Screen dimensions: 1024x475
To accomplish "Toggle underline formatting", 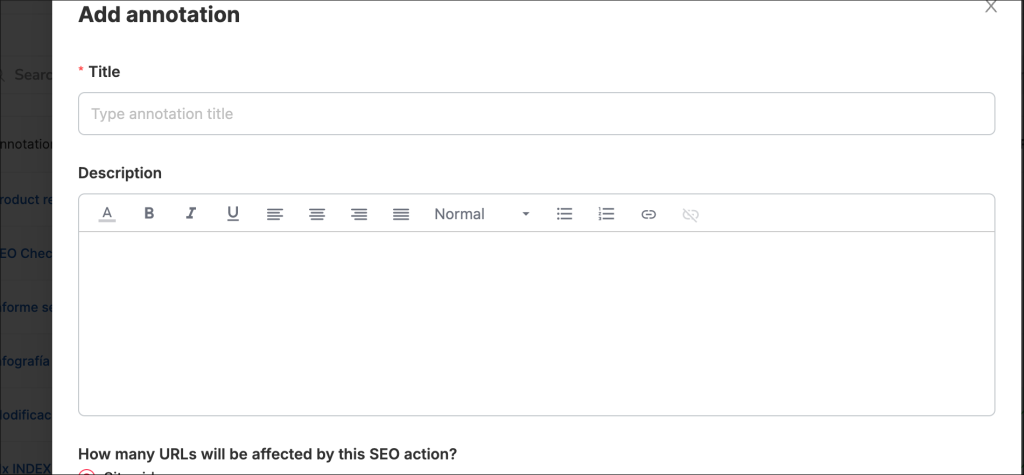I will point(233,214).
